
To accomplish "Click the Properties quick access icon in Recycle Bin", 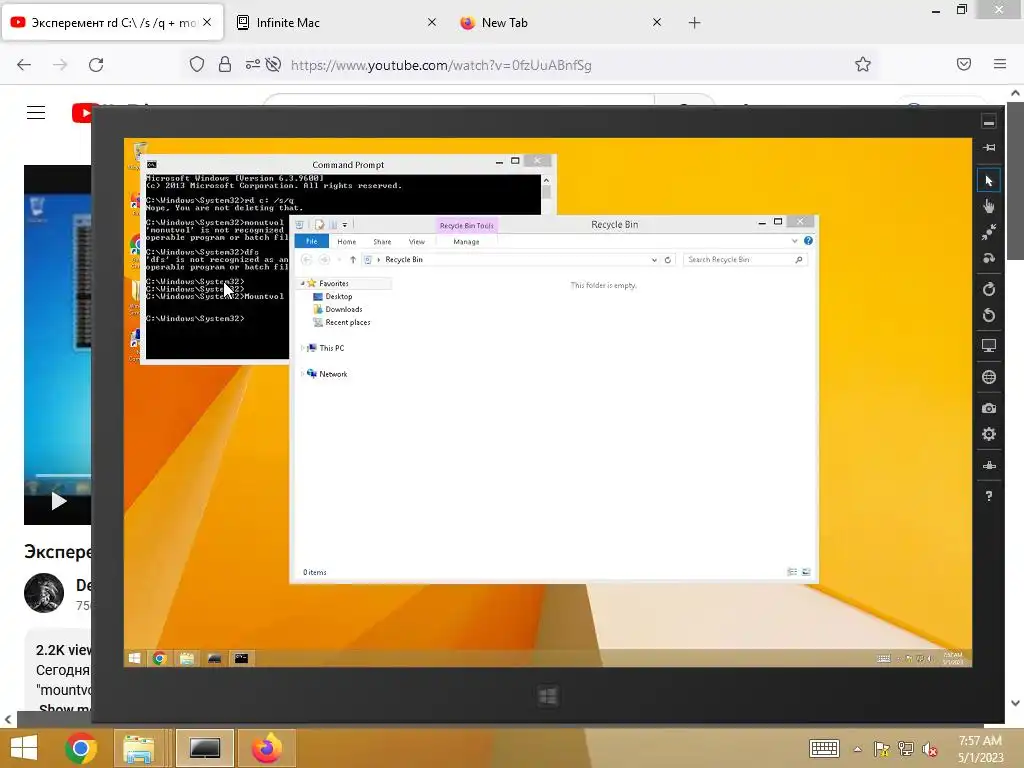I will click(x=319, y=225).
